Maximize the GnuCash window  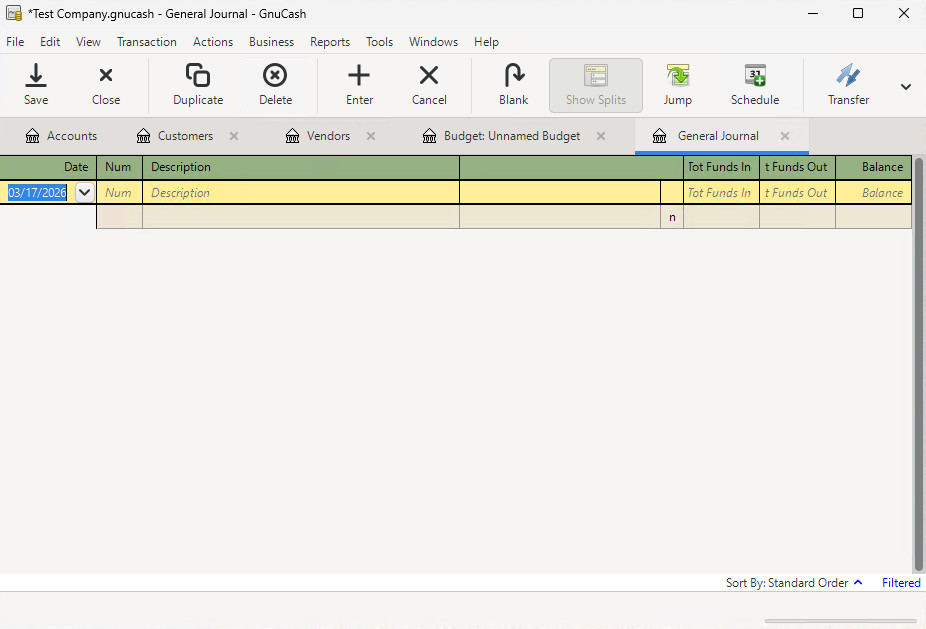(858, 13)
